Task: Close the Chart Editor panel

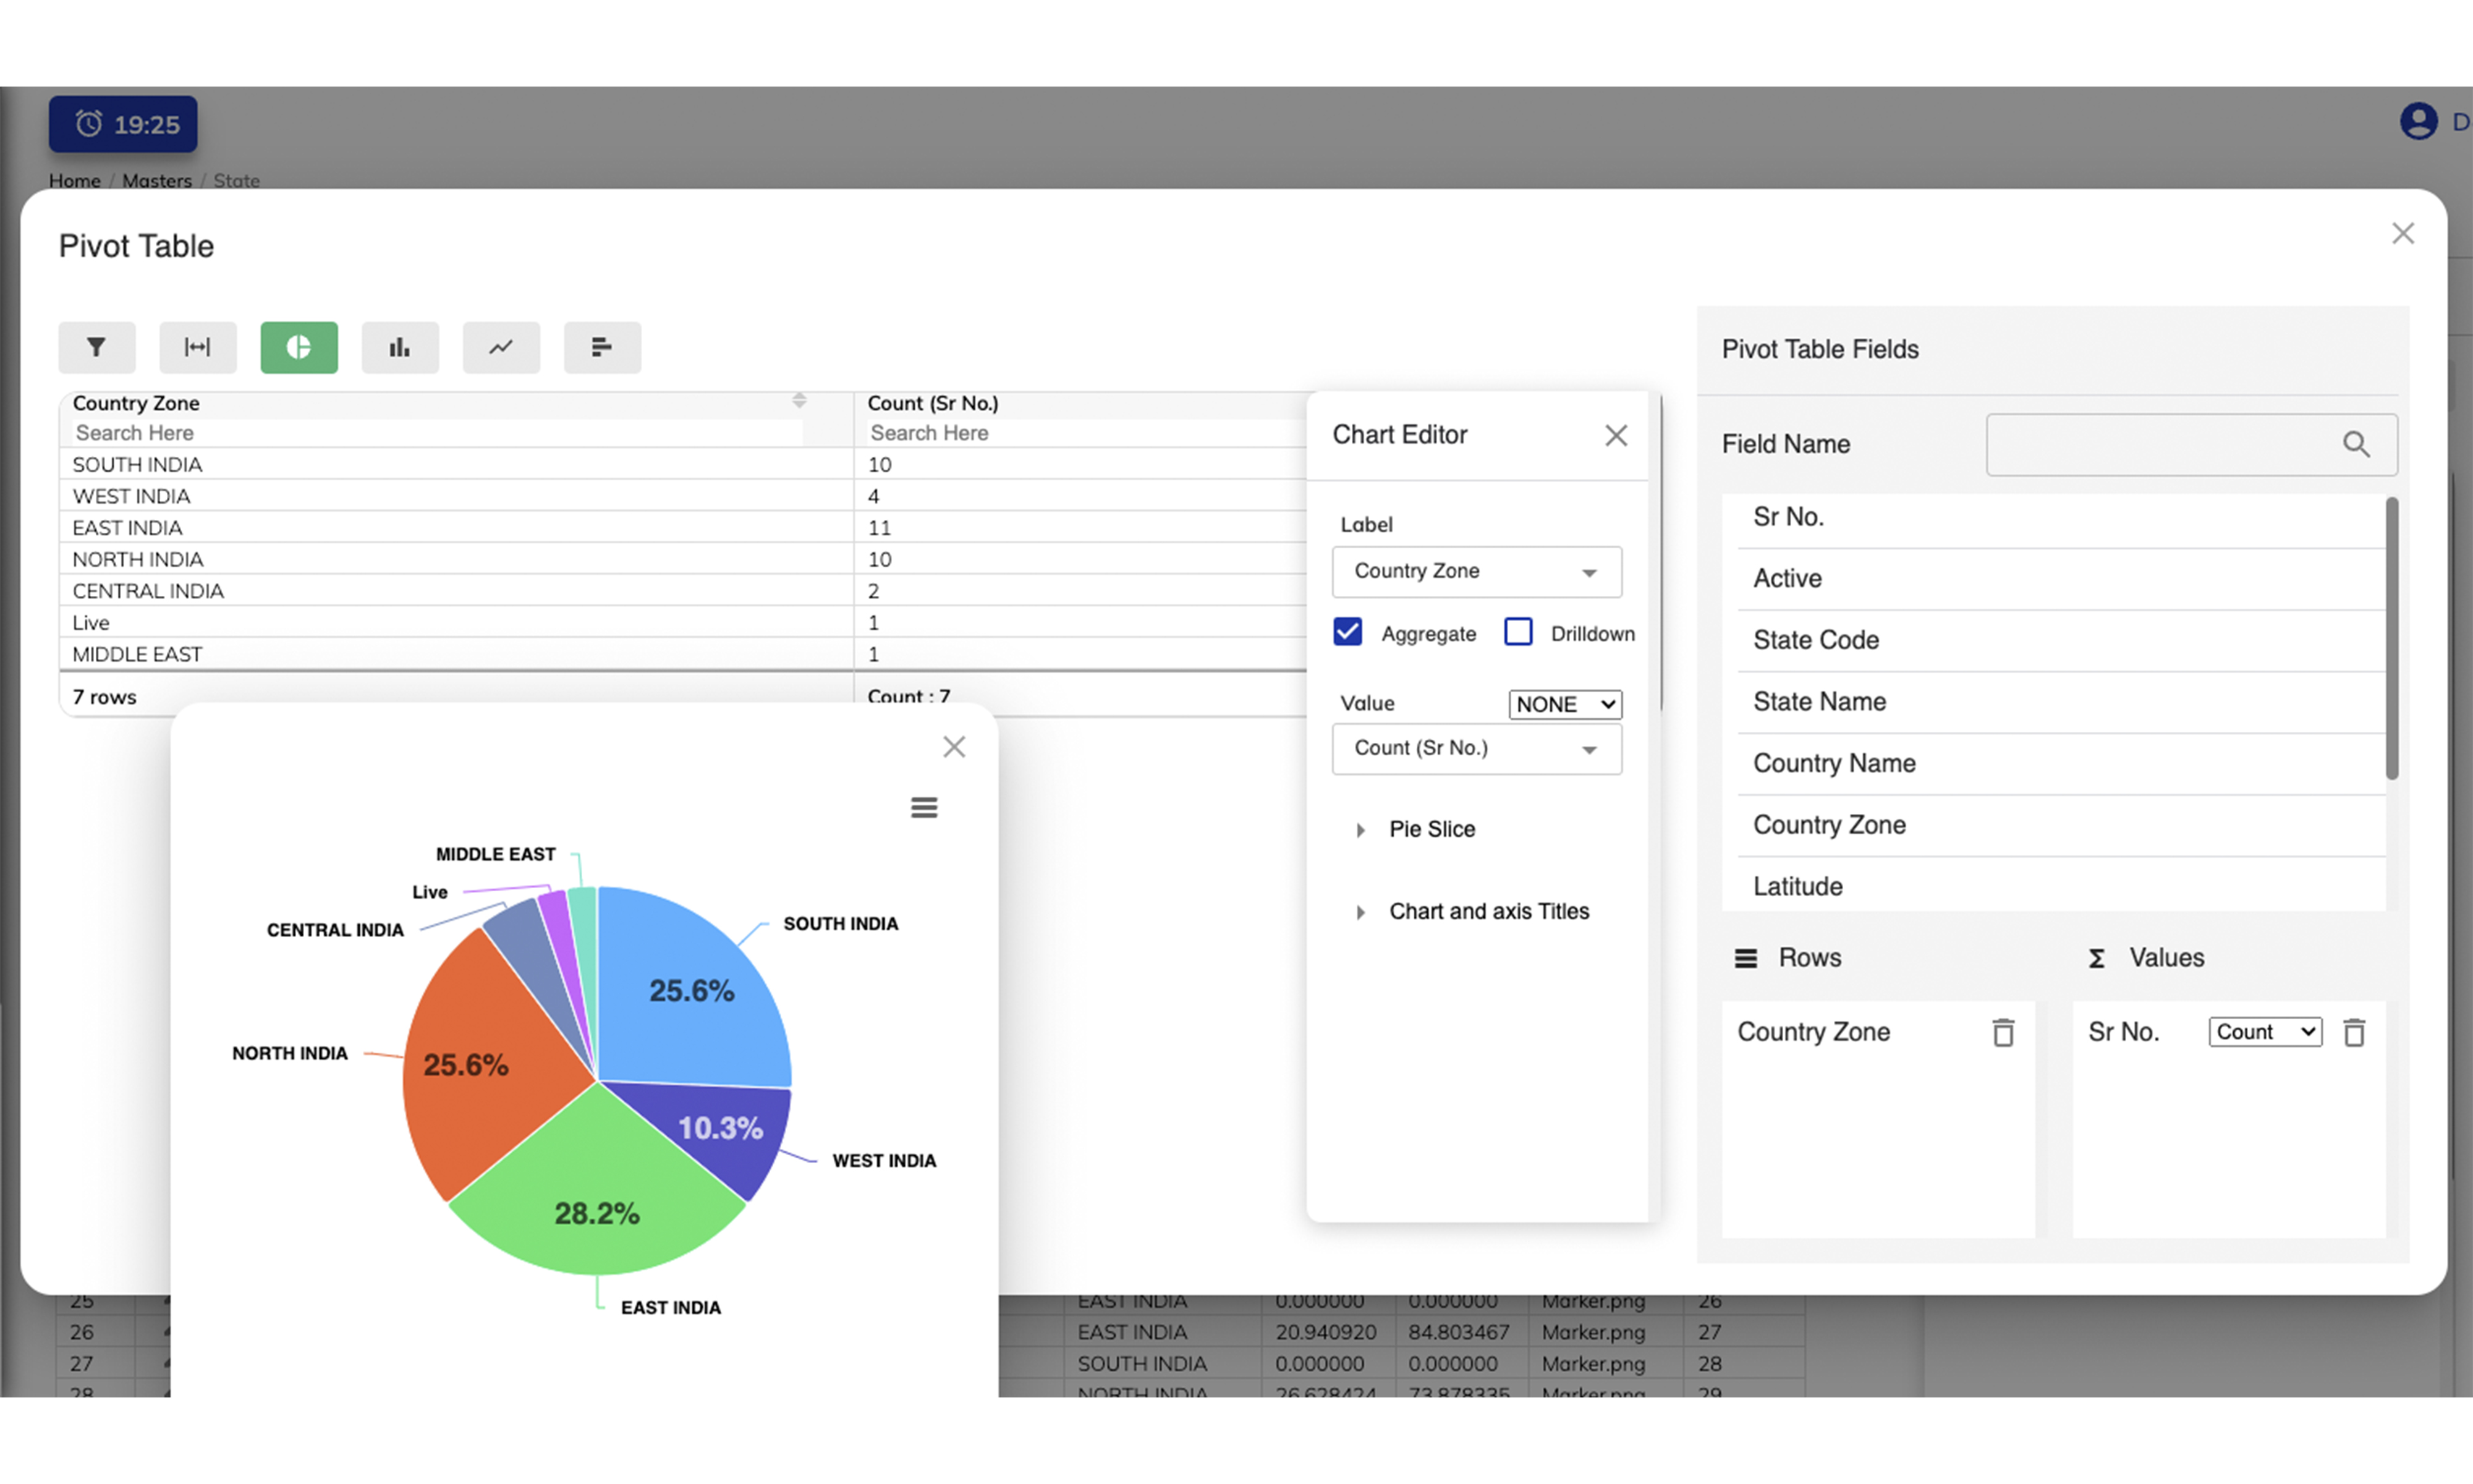Action: (x=1616, y=435)
